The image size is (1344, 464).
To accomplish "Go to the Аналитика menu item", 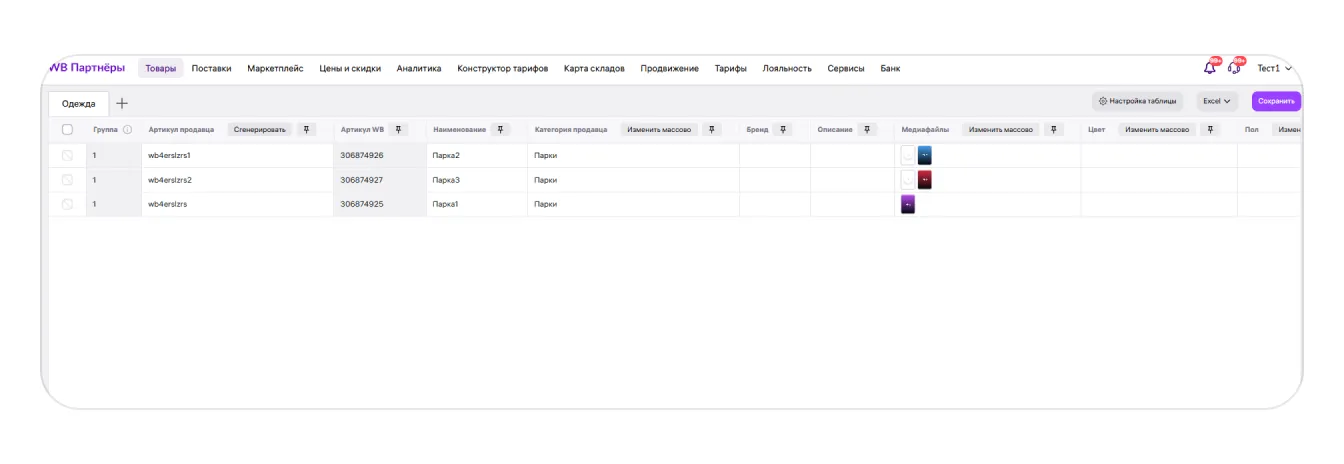I will coord(418,68).
